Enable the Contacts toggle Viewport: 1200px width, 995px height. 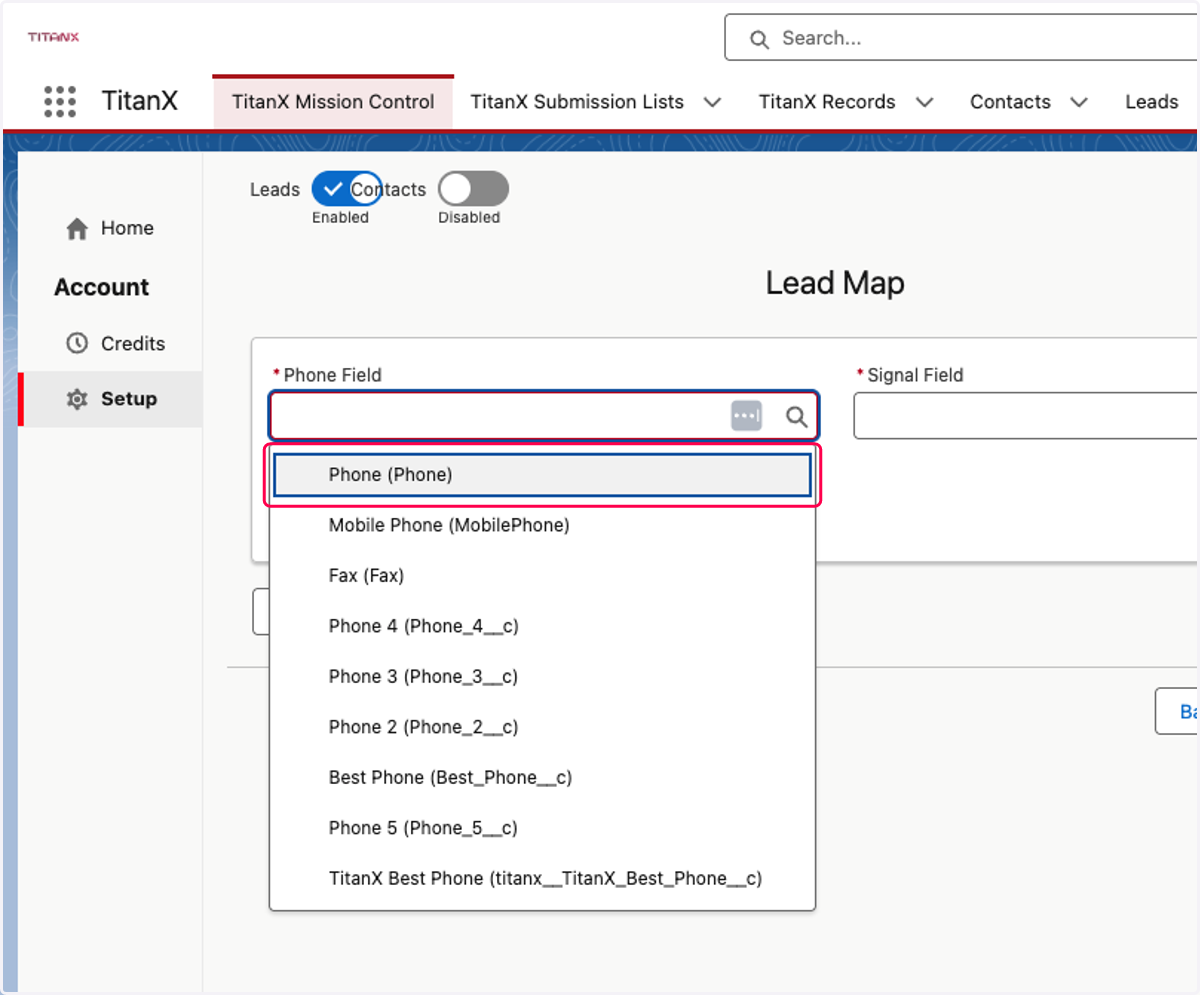click(x=473, y=188)
